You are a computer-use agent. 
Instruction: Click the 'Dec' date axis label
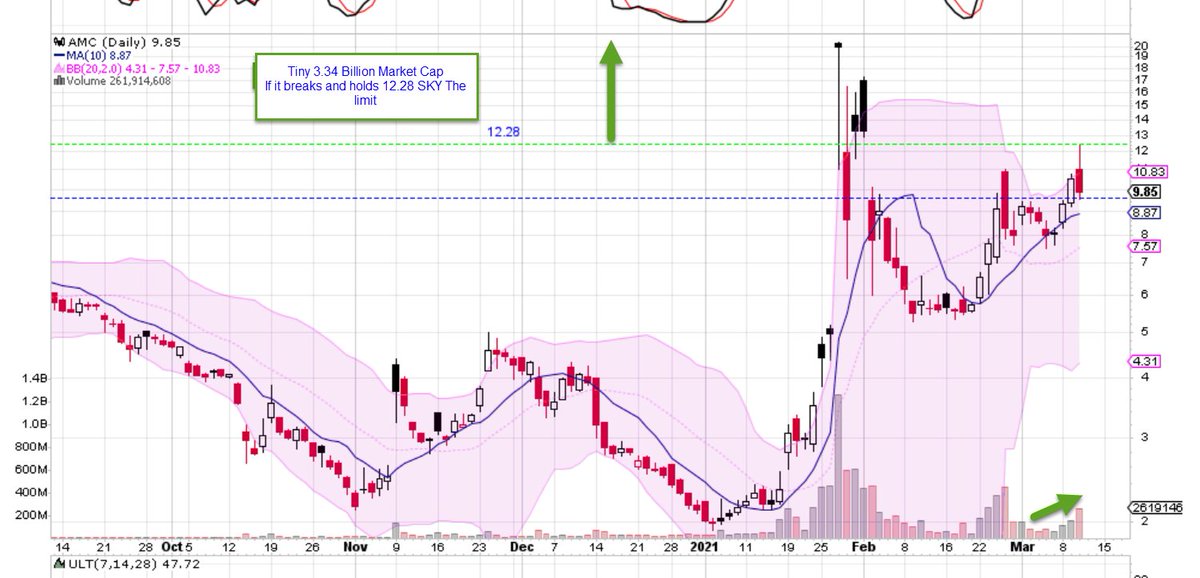point(523,548)
